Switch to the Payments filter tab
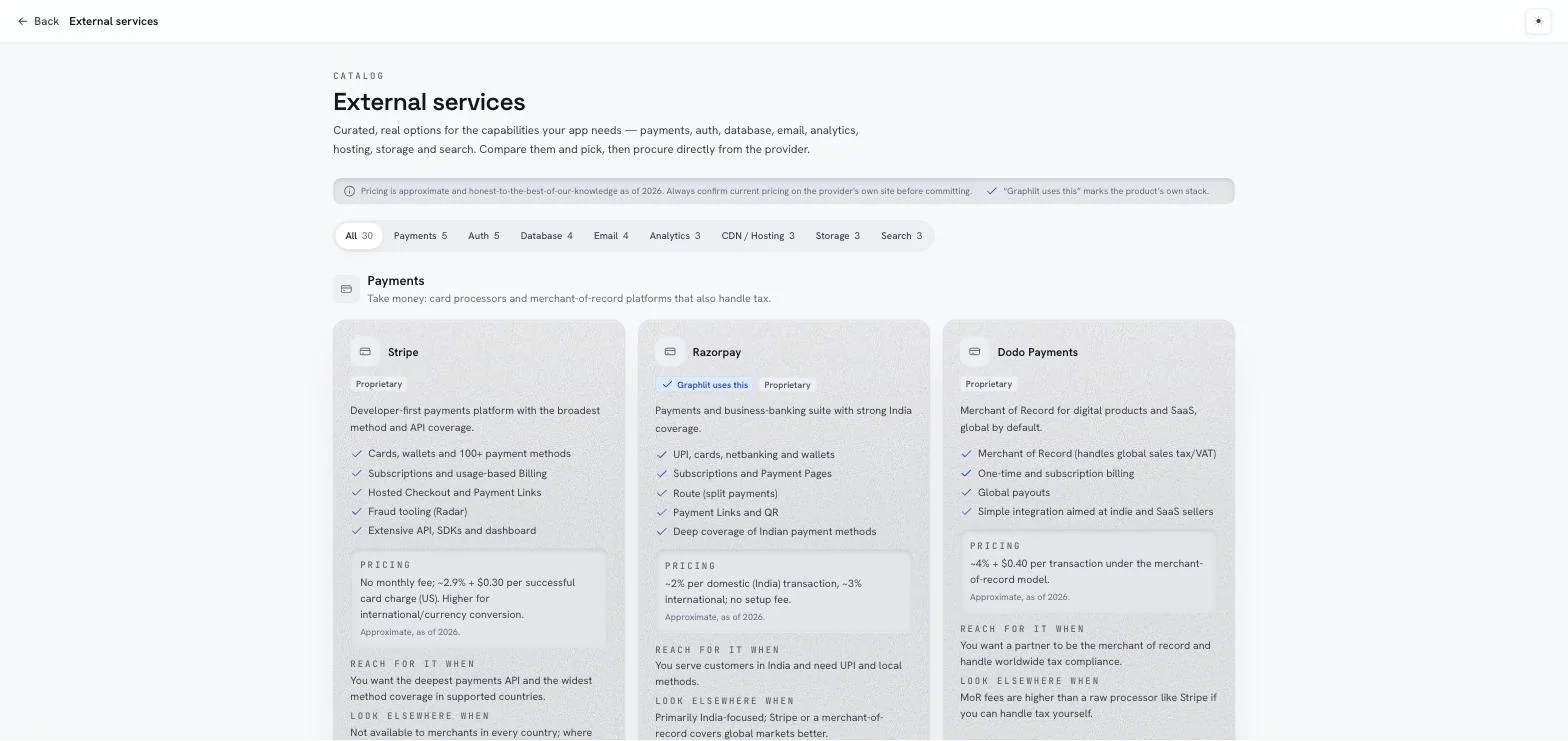This screenshot has height=741, width=1568. coord(420,236)
